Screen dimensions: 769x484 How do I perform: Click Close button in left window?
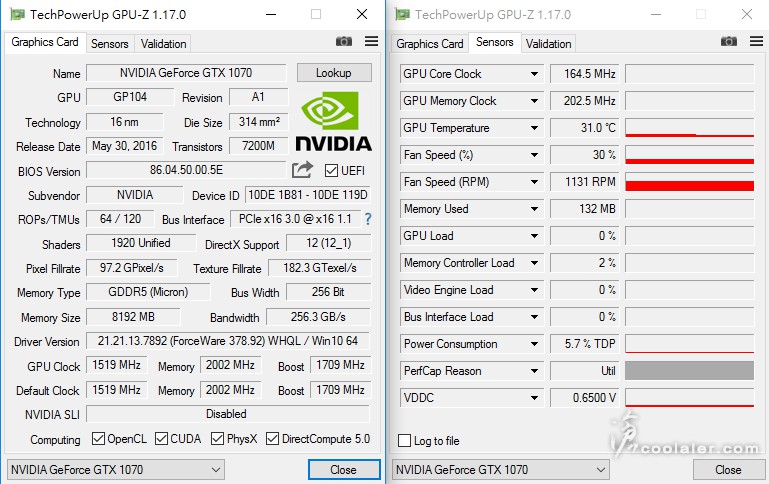(x=344, y=470)
